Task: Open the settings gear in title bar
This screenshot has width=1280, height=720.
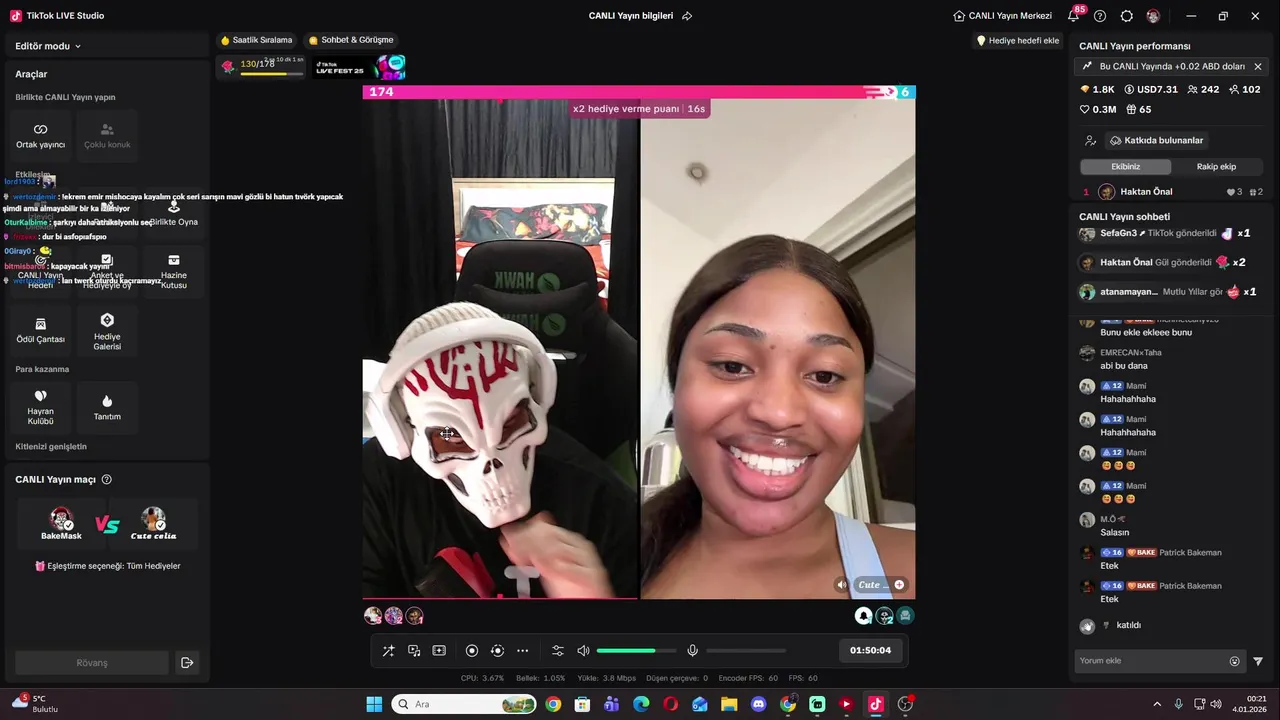Action: [1127, 16]
